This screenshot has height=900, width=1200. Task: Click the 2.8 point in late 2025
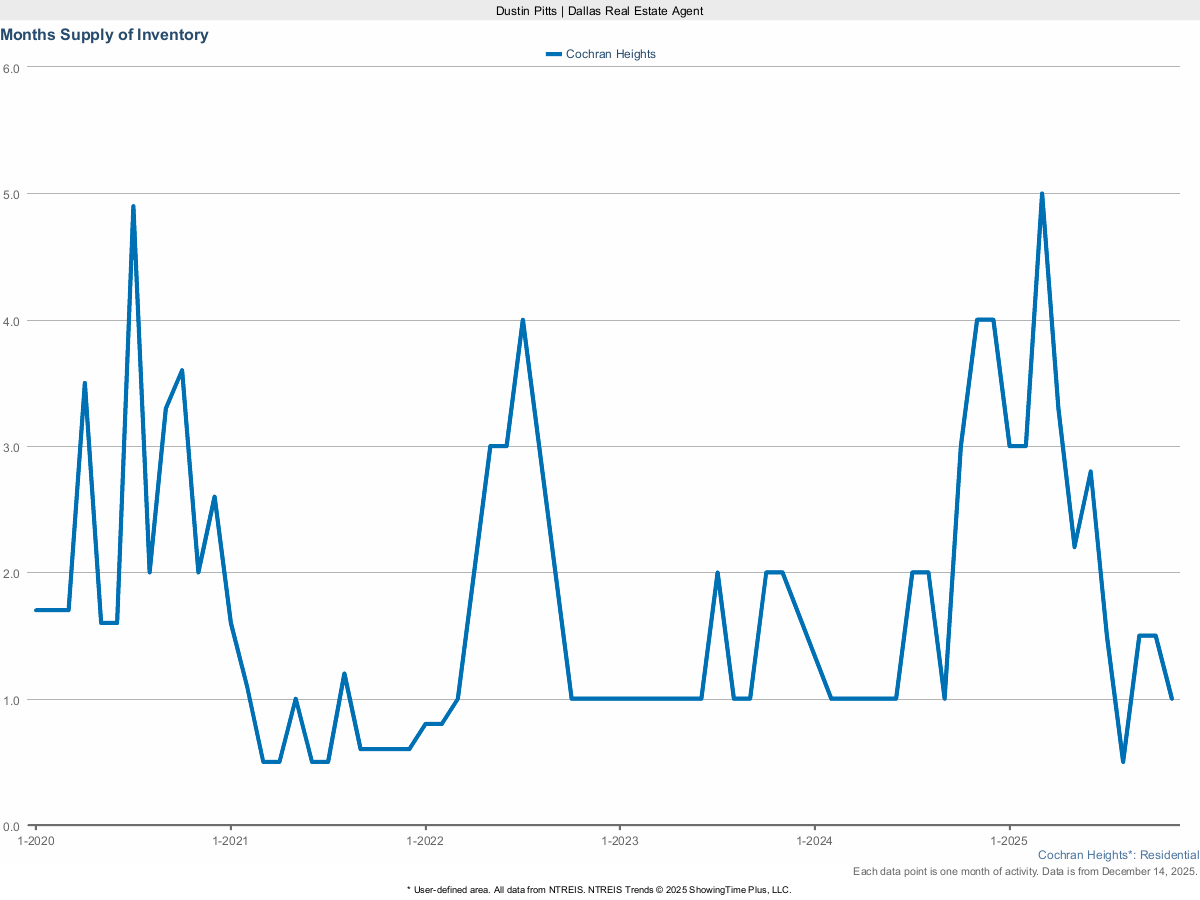coord(1088,470)
